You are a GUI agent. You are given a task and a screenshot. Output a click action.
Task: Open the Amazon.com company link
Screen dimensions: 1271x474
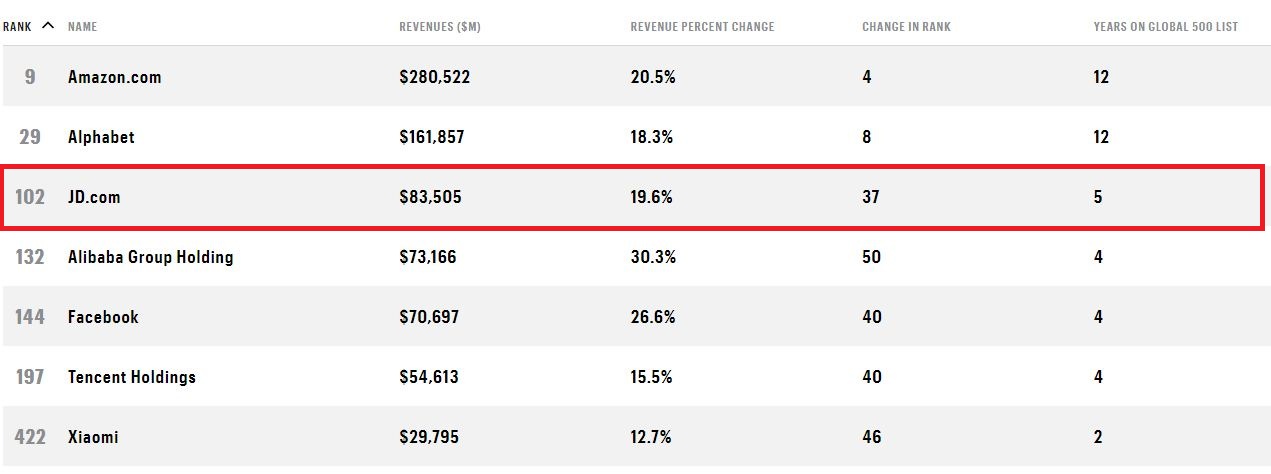(x=114, y=77)
